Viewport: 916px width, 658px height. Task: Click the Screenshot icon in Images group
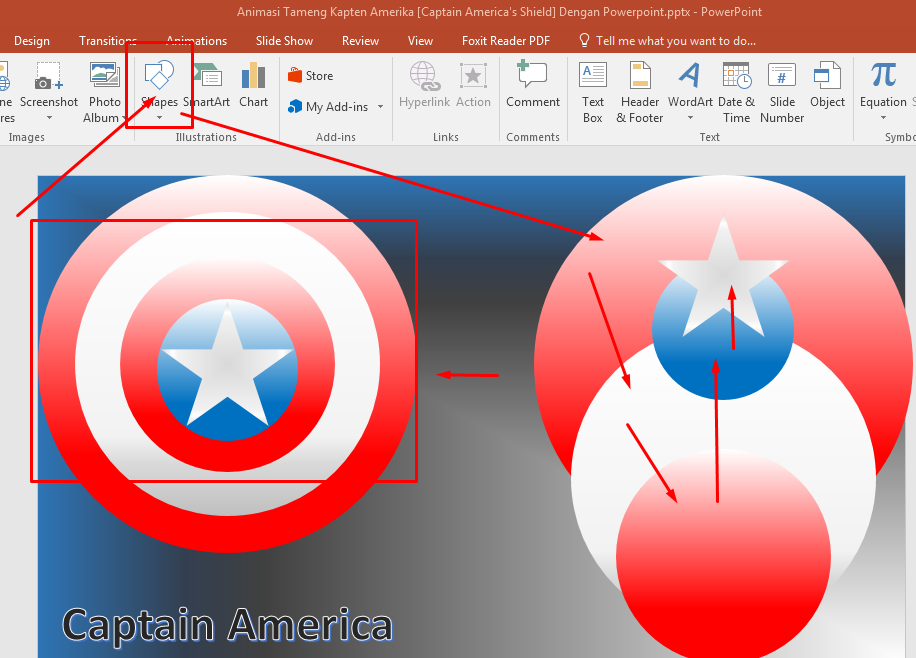pyautogui.click(x=48, y=77)
